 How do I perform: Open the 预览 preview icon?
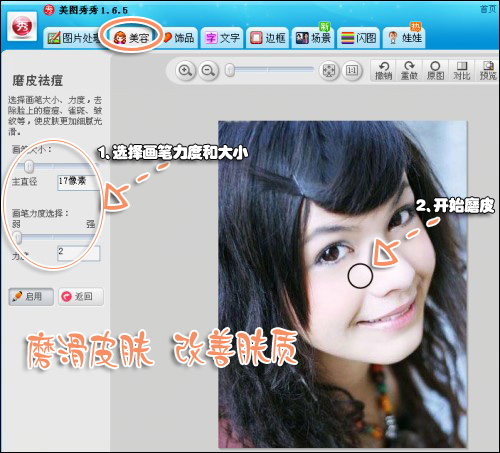click(x=488, y=71)
